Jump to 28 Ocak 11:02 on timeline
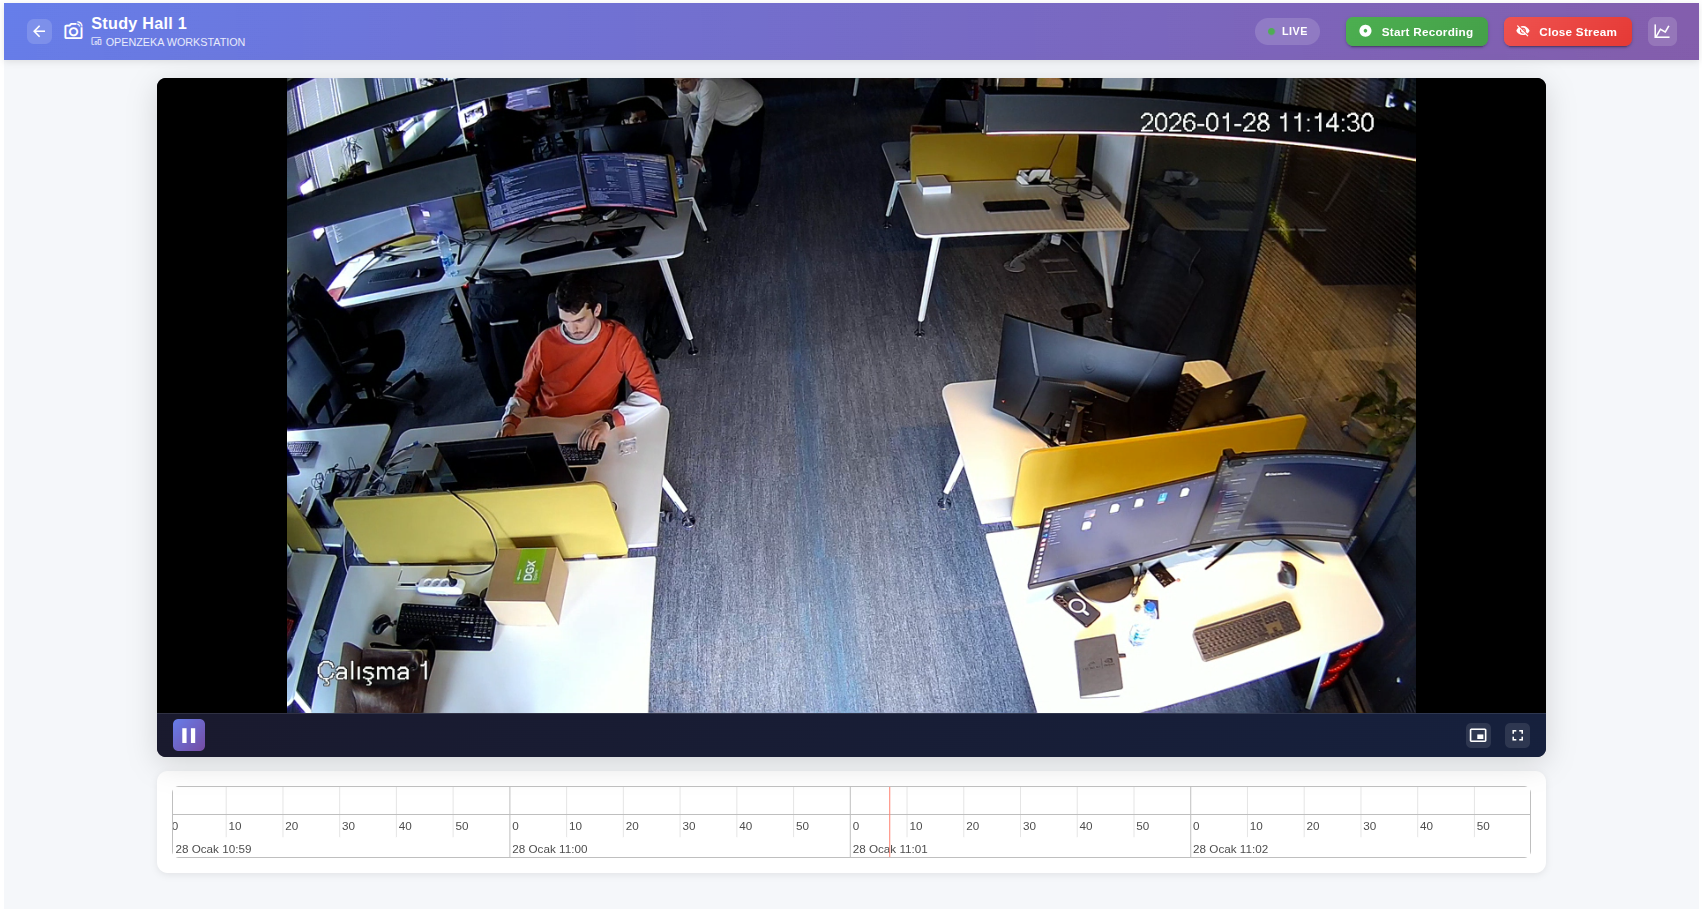Screen dimensions: 1702x909 1230,849
